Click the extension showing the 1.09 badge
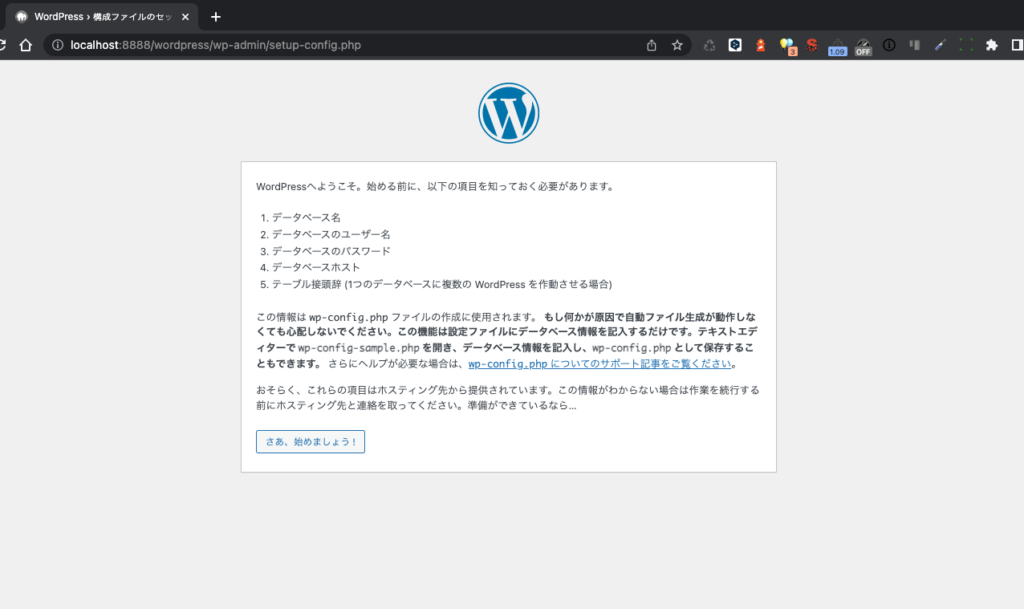 pos(837,45)
